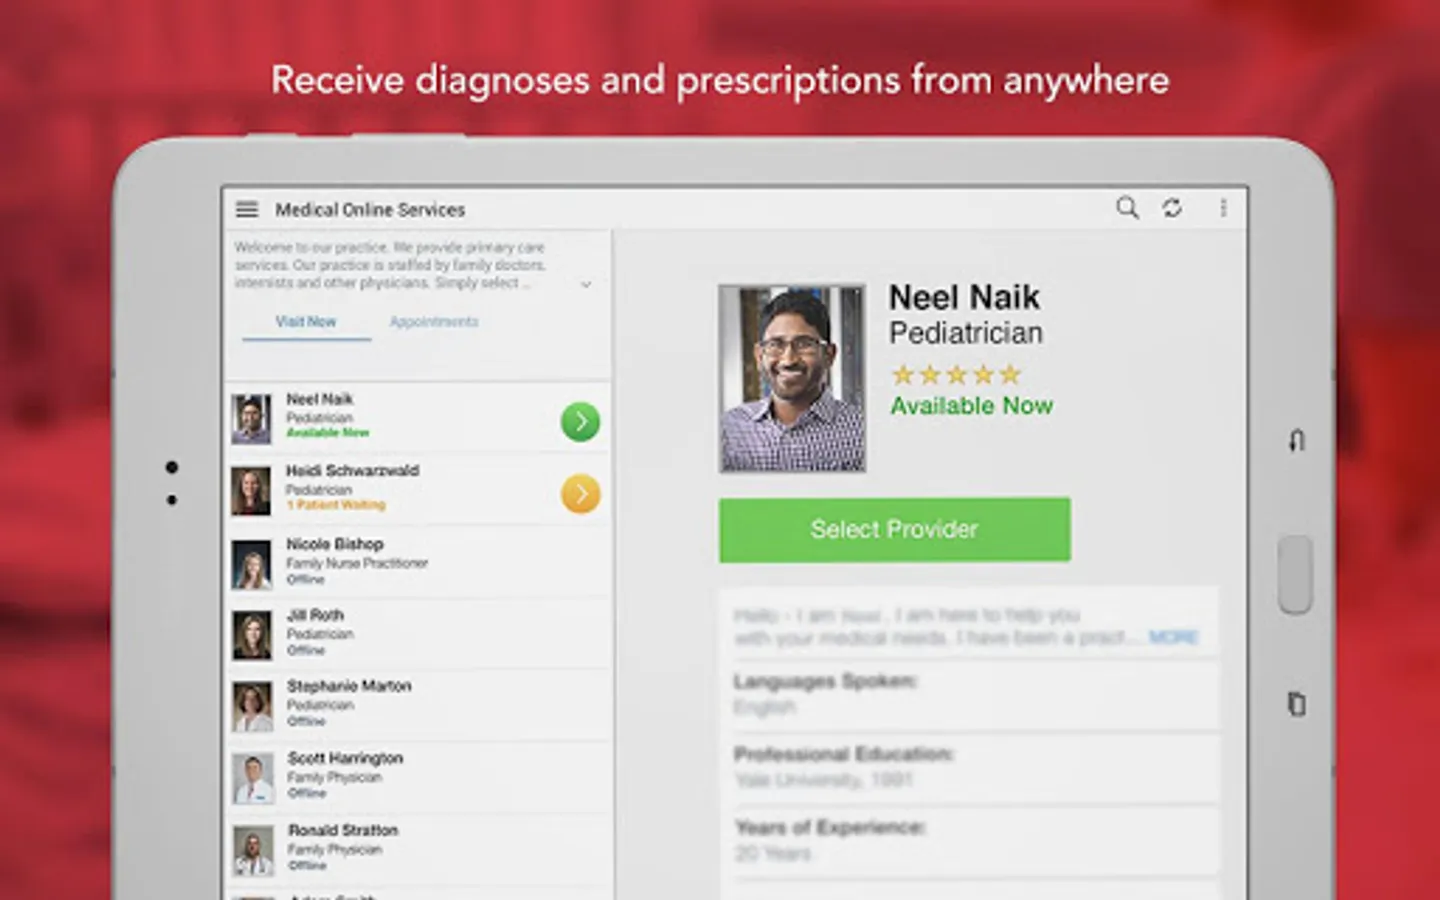Open the hamburger menu icon
1440x900 pixels.
(247, 209)
